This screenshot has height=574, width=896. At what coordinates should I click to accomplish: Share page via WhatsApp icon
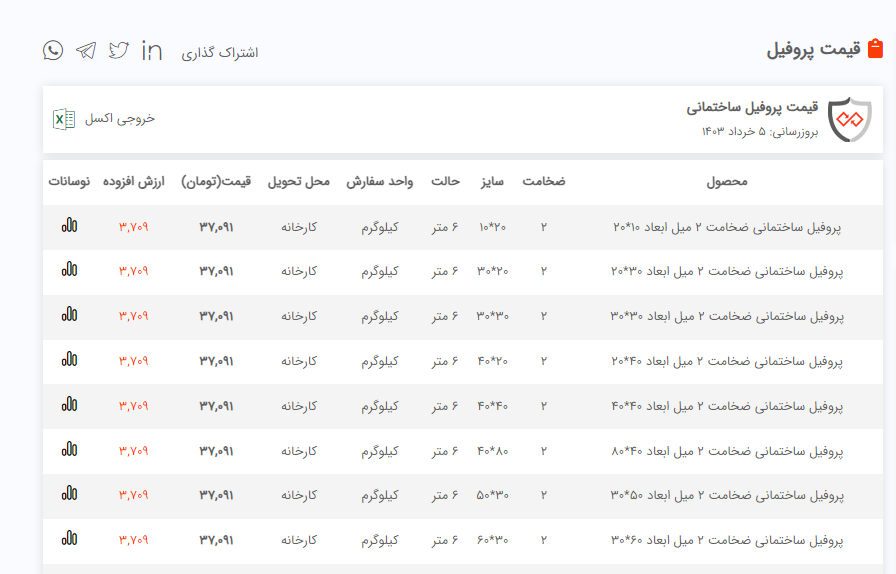[53, 50]
